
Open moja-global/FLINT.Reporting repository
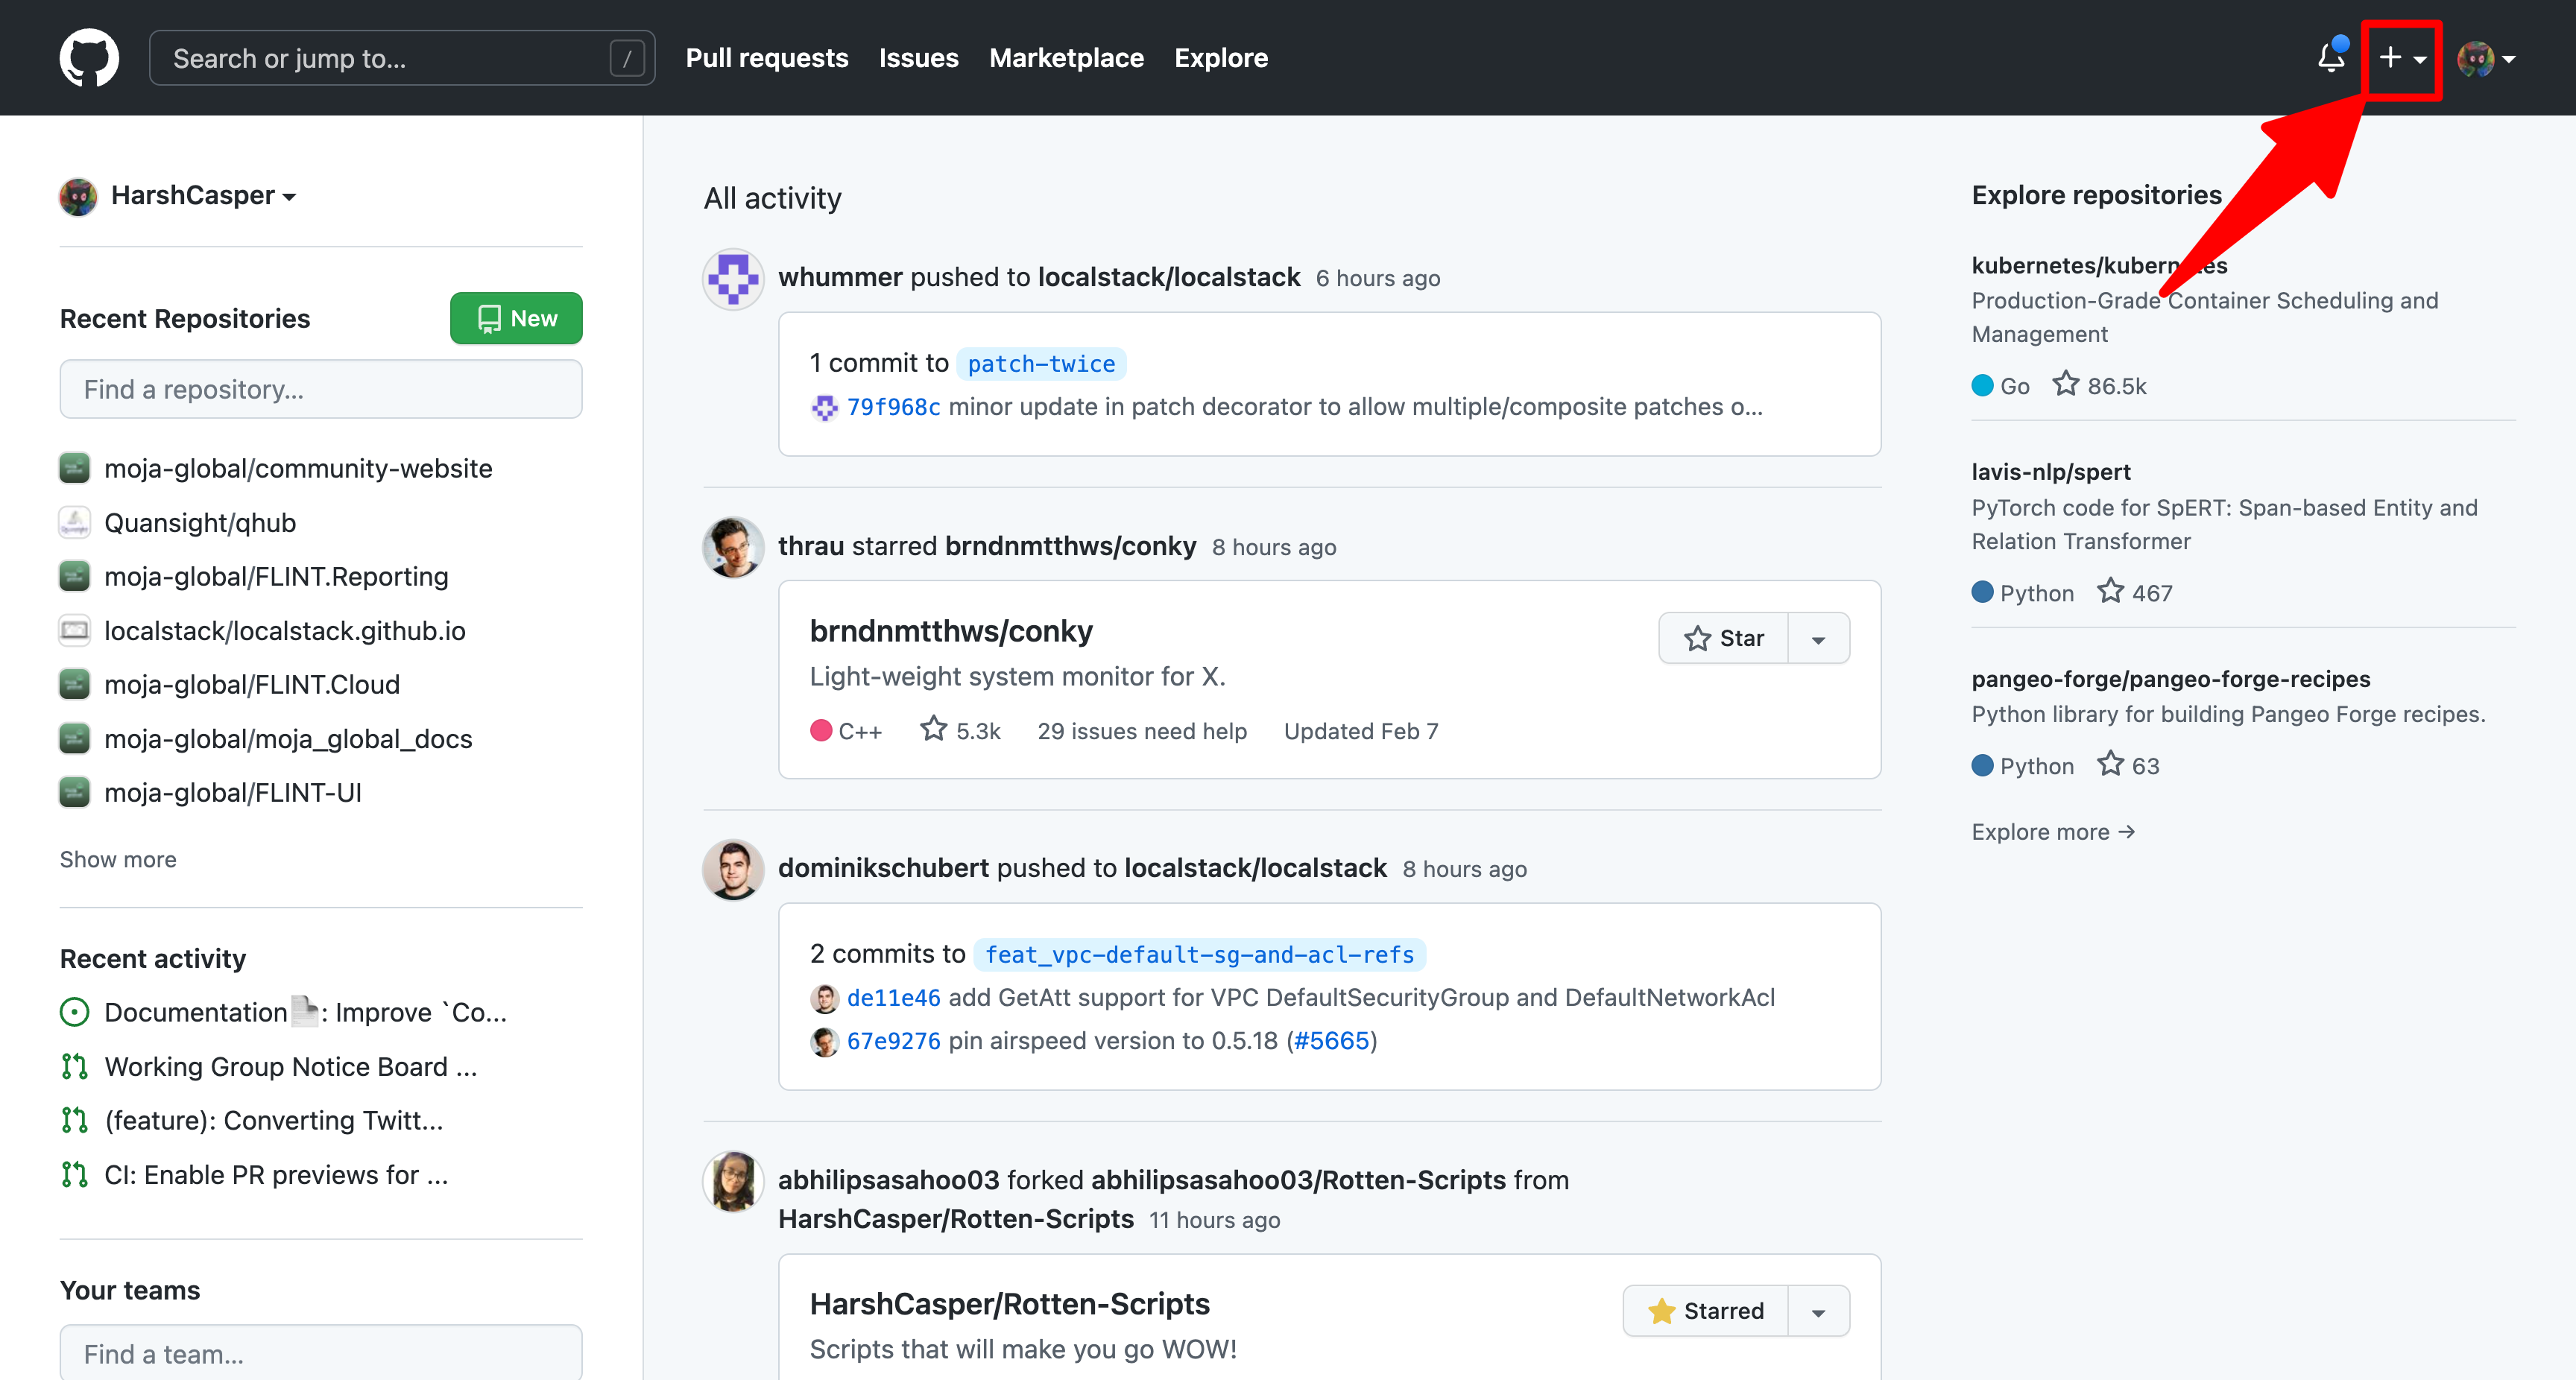(276, 576)
